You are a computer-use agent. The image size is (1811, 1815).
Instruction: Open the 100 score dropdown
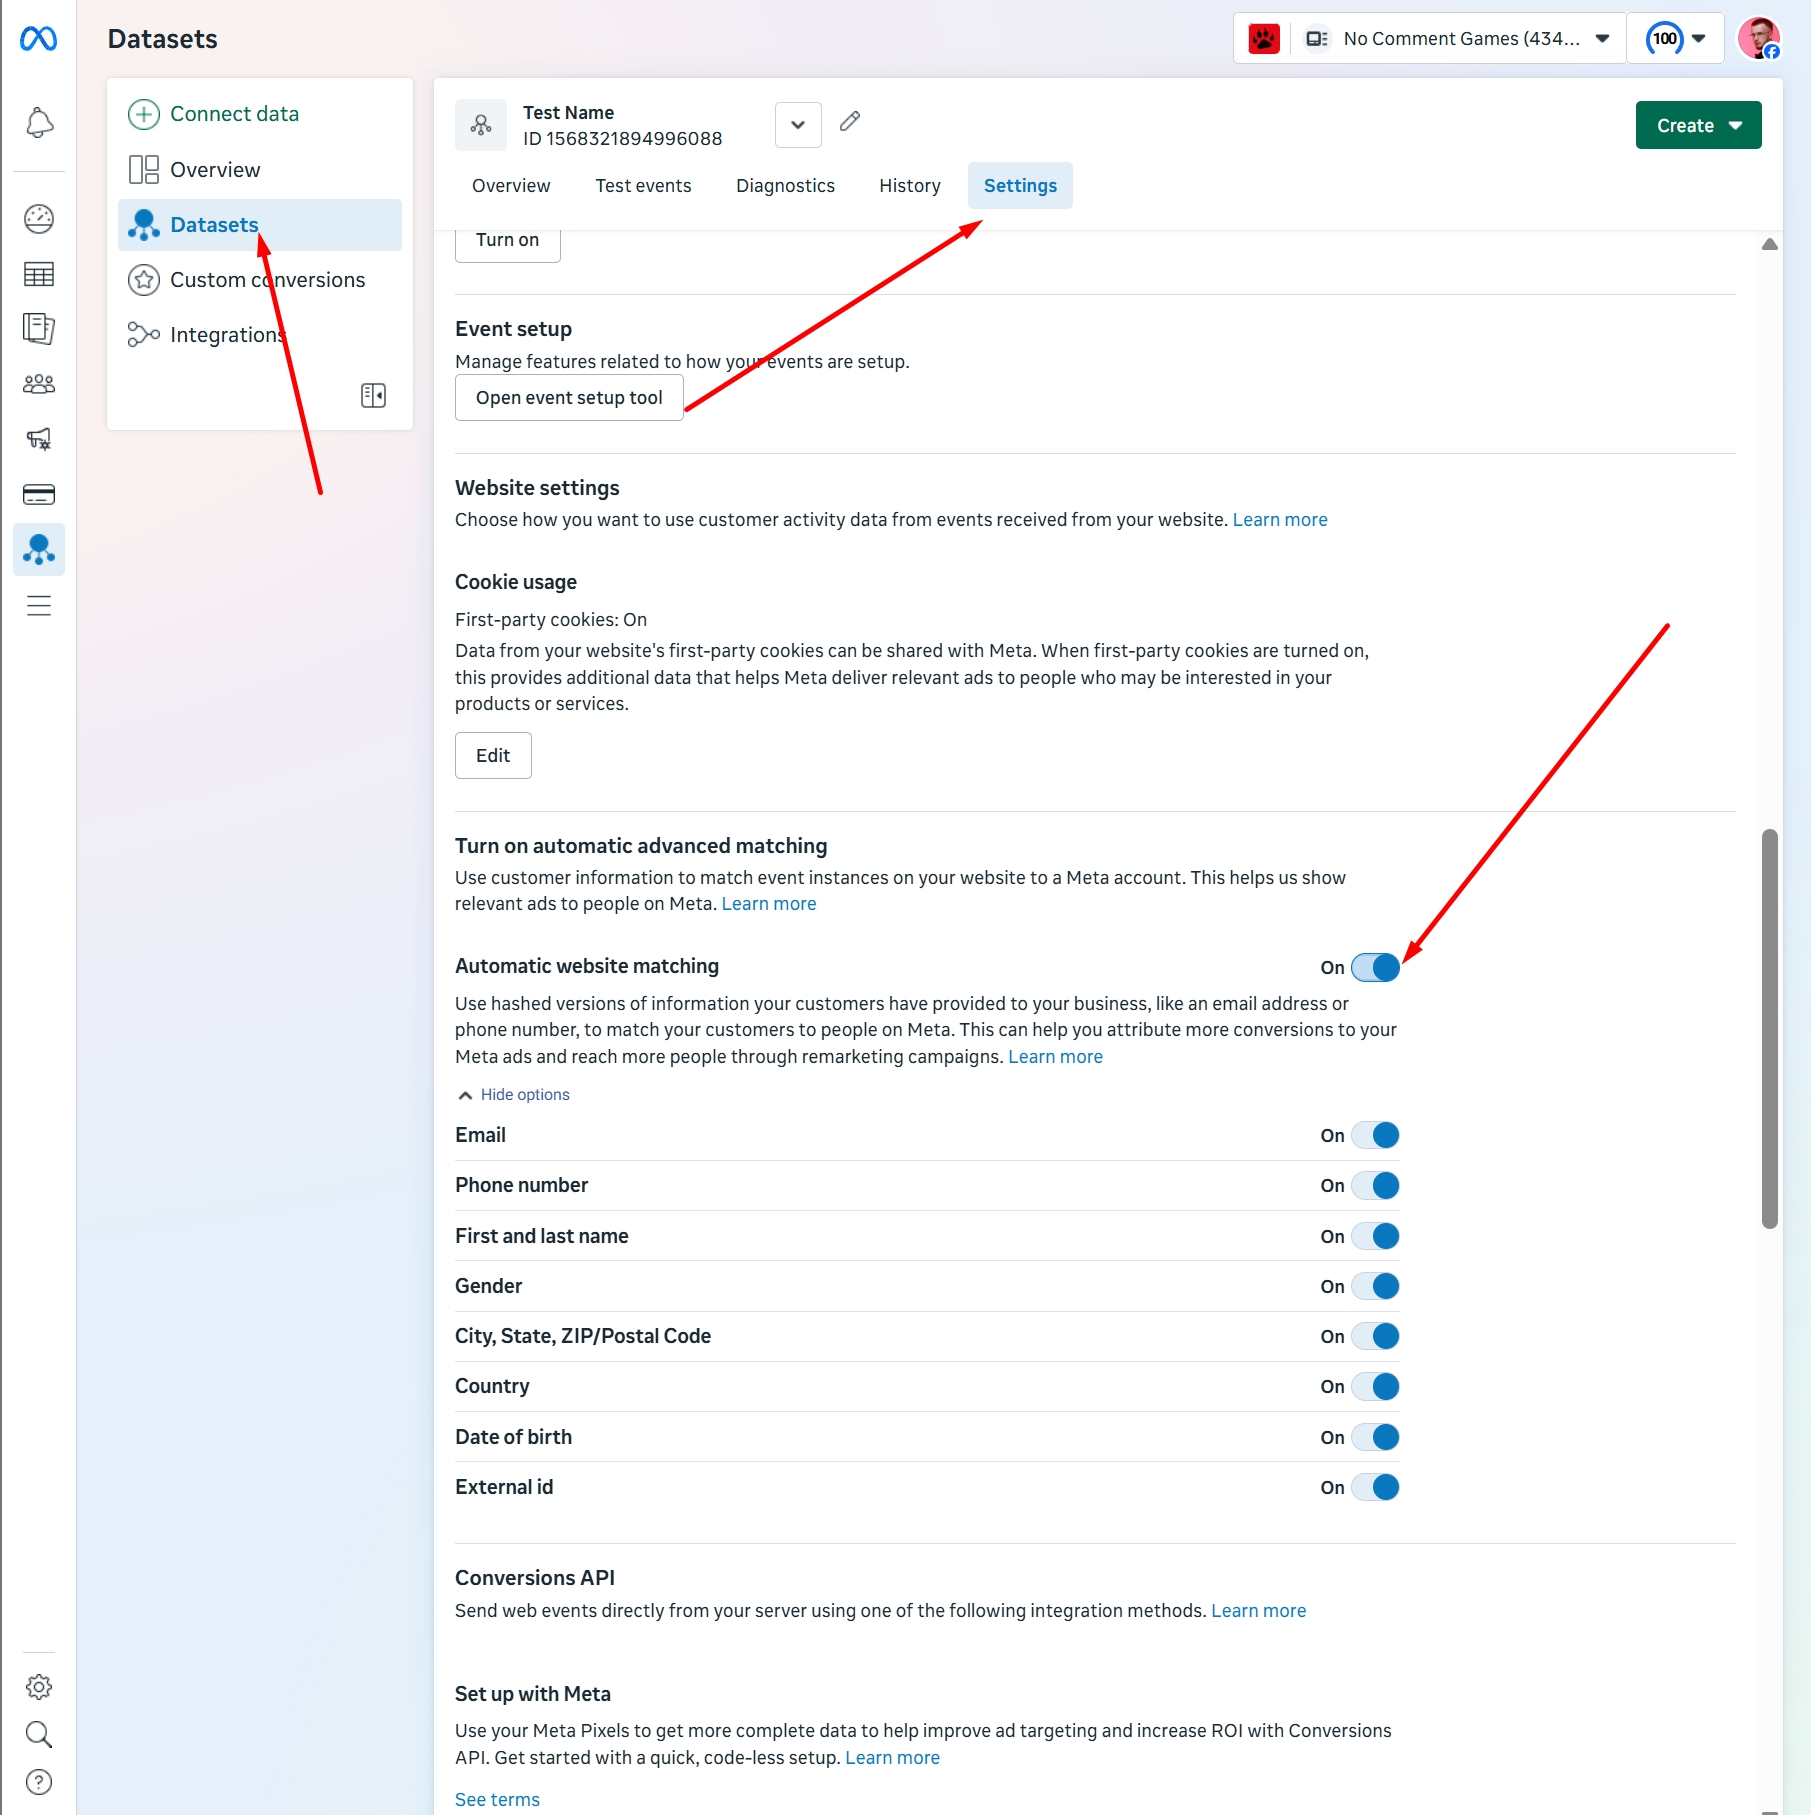(x=1676, y=39)
